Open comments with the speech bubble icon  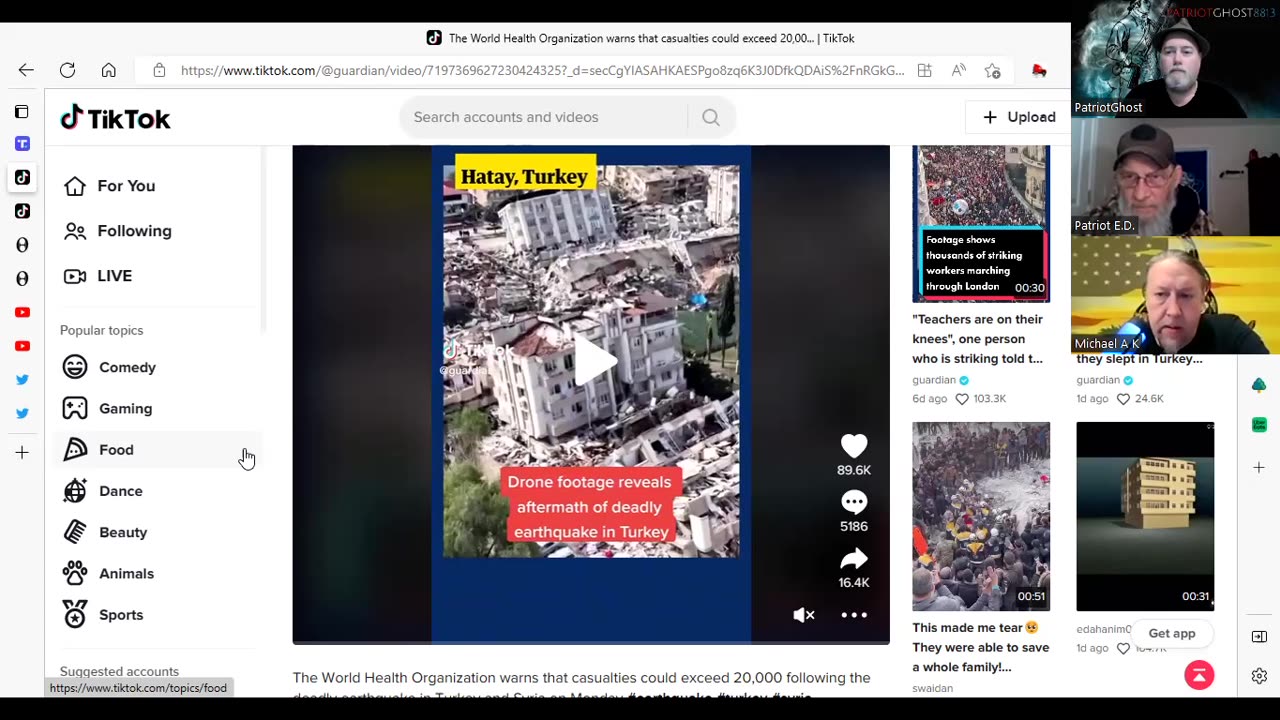[854, 502]
